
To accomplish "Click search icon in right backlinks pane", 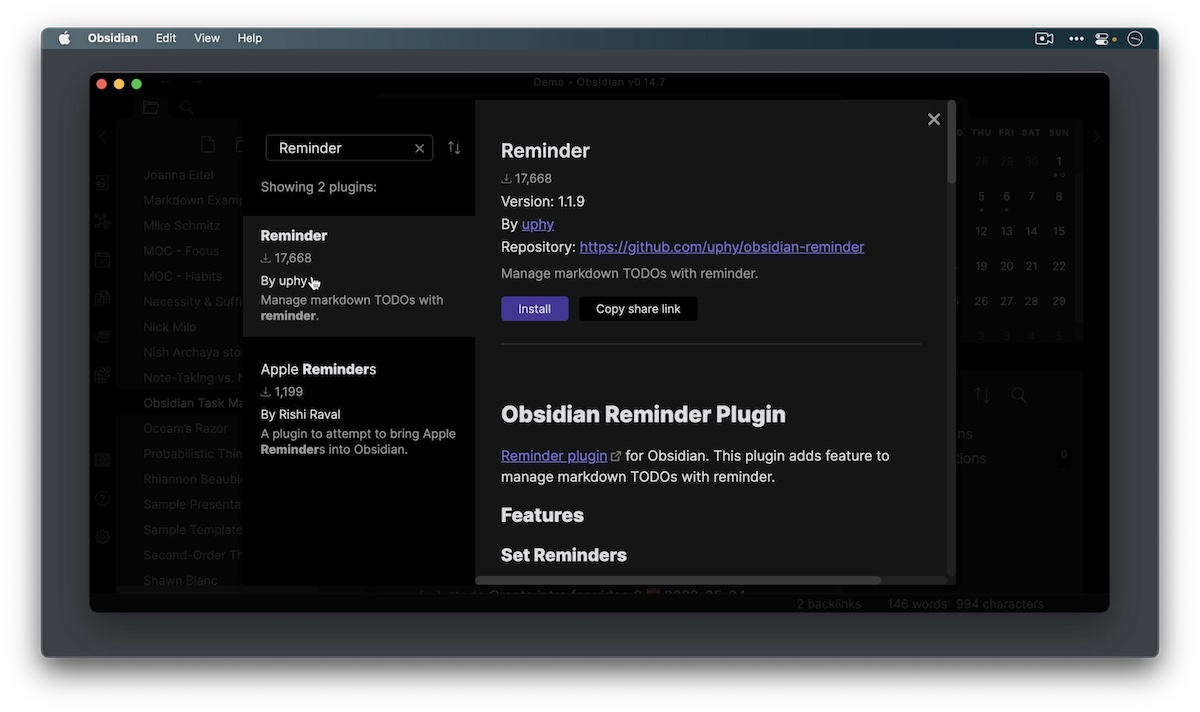I will coord(1018,395).
